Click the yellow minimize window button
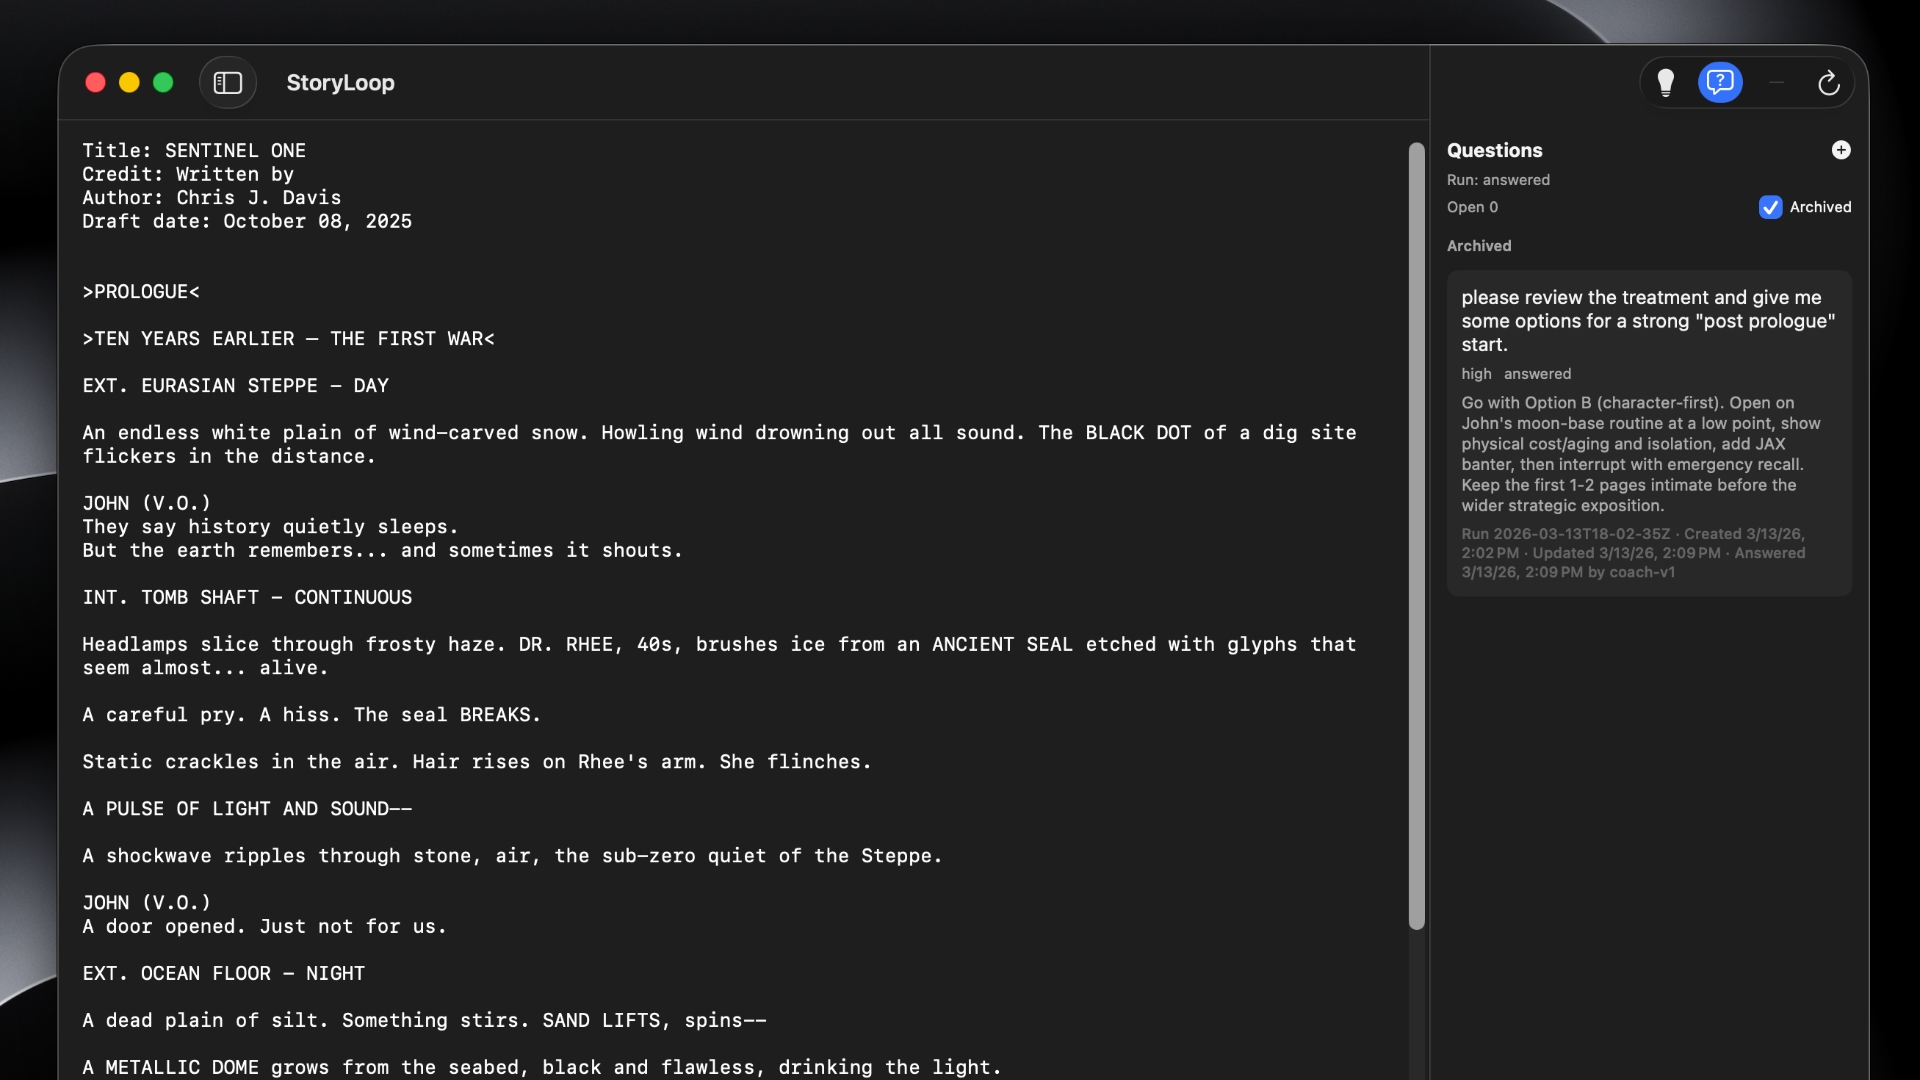Viewport: 1920px width, 1080px height. (129, 83)
